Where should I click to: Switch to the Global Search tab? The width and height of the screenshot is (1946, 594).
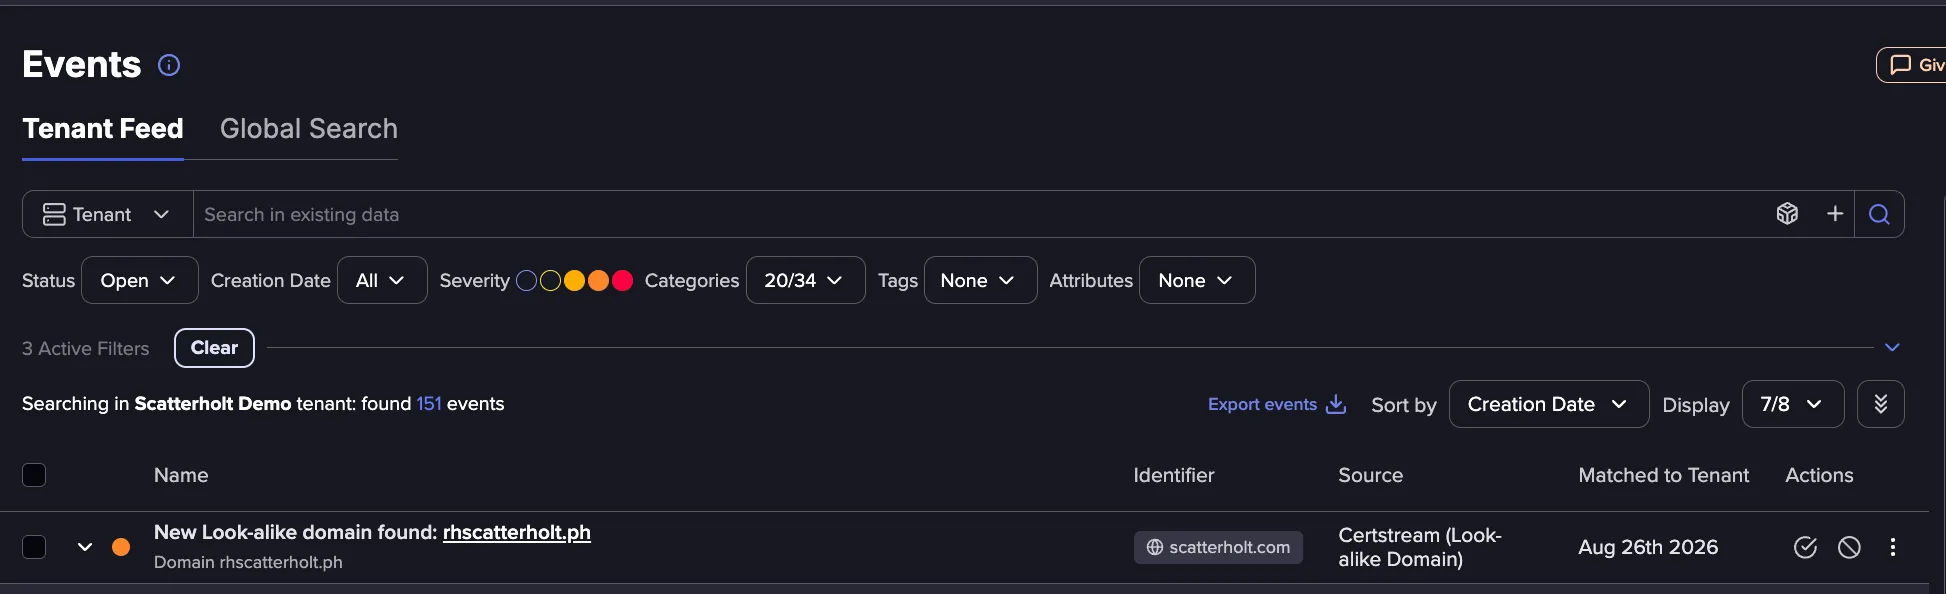point(309,129)
